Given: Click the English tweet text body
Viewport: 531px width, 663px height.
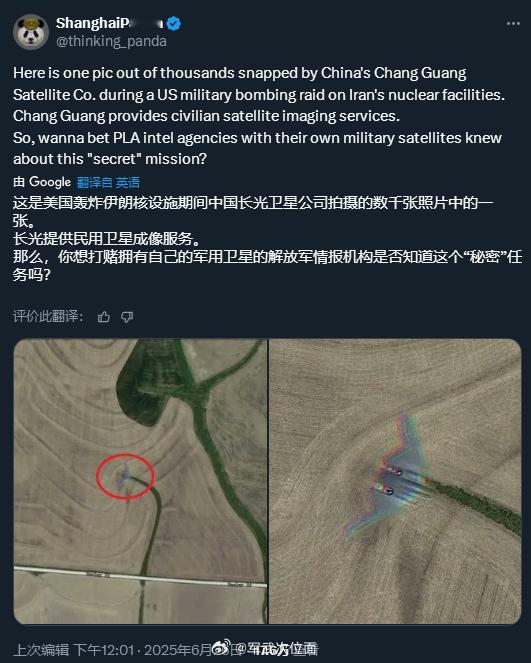Looking at the screenshot, I should 259,116.
